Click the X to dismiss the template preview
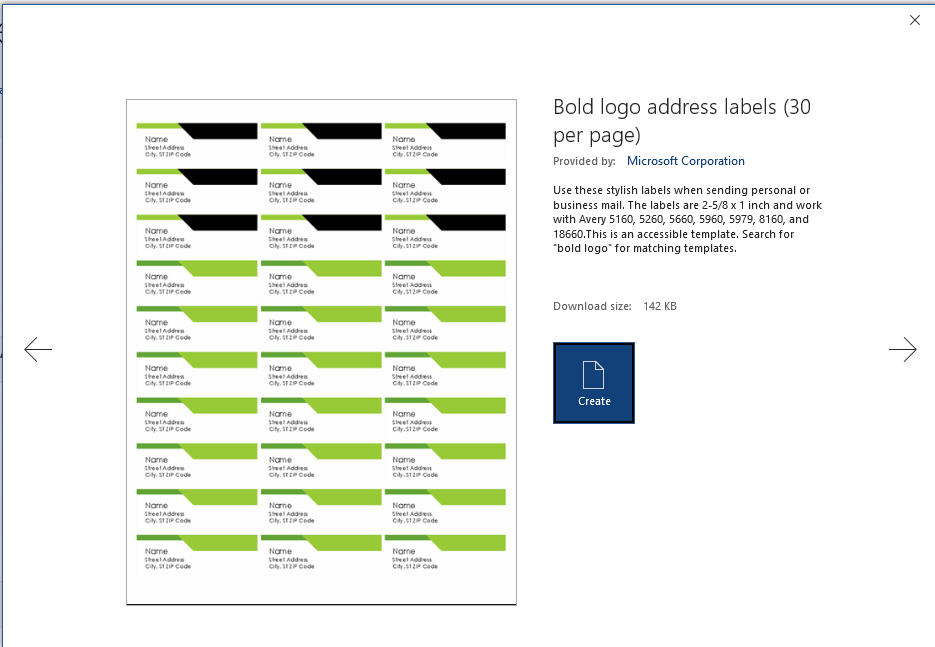 coord(914,19)
